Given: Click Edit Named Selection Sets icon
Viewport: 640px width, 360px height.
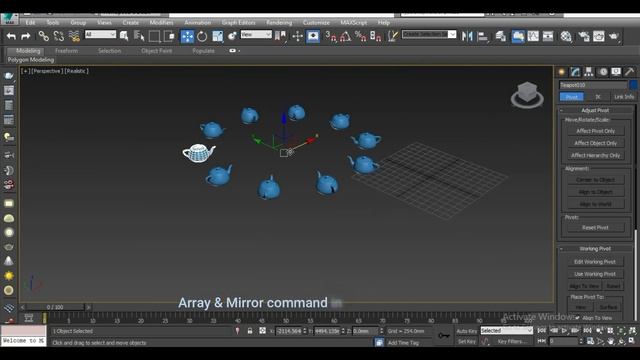Looking at the screenshot, I should (392, 36).
